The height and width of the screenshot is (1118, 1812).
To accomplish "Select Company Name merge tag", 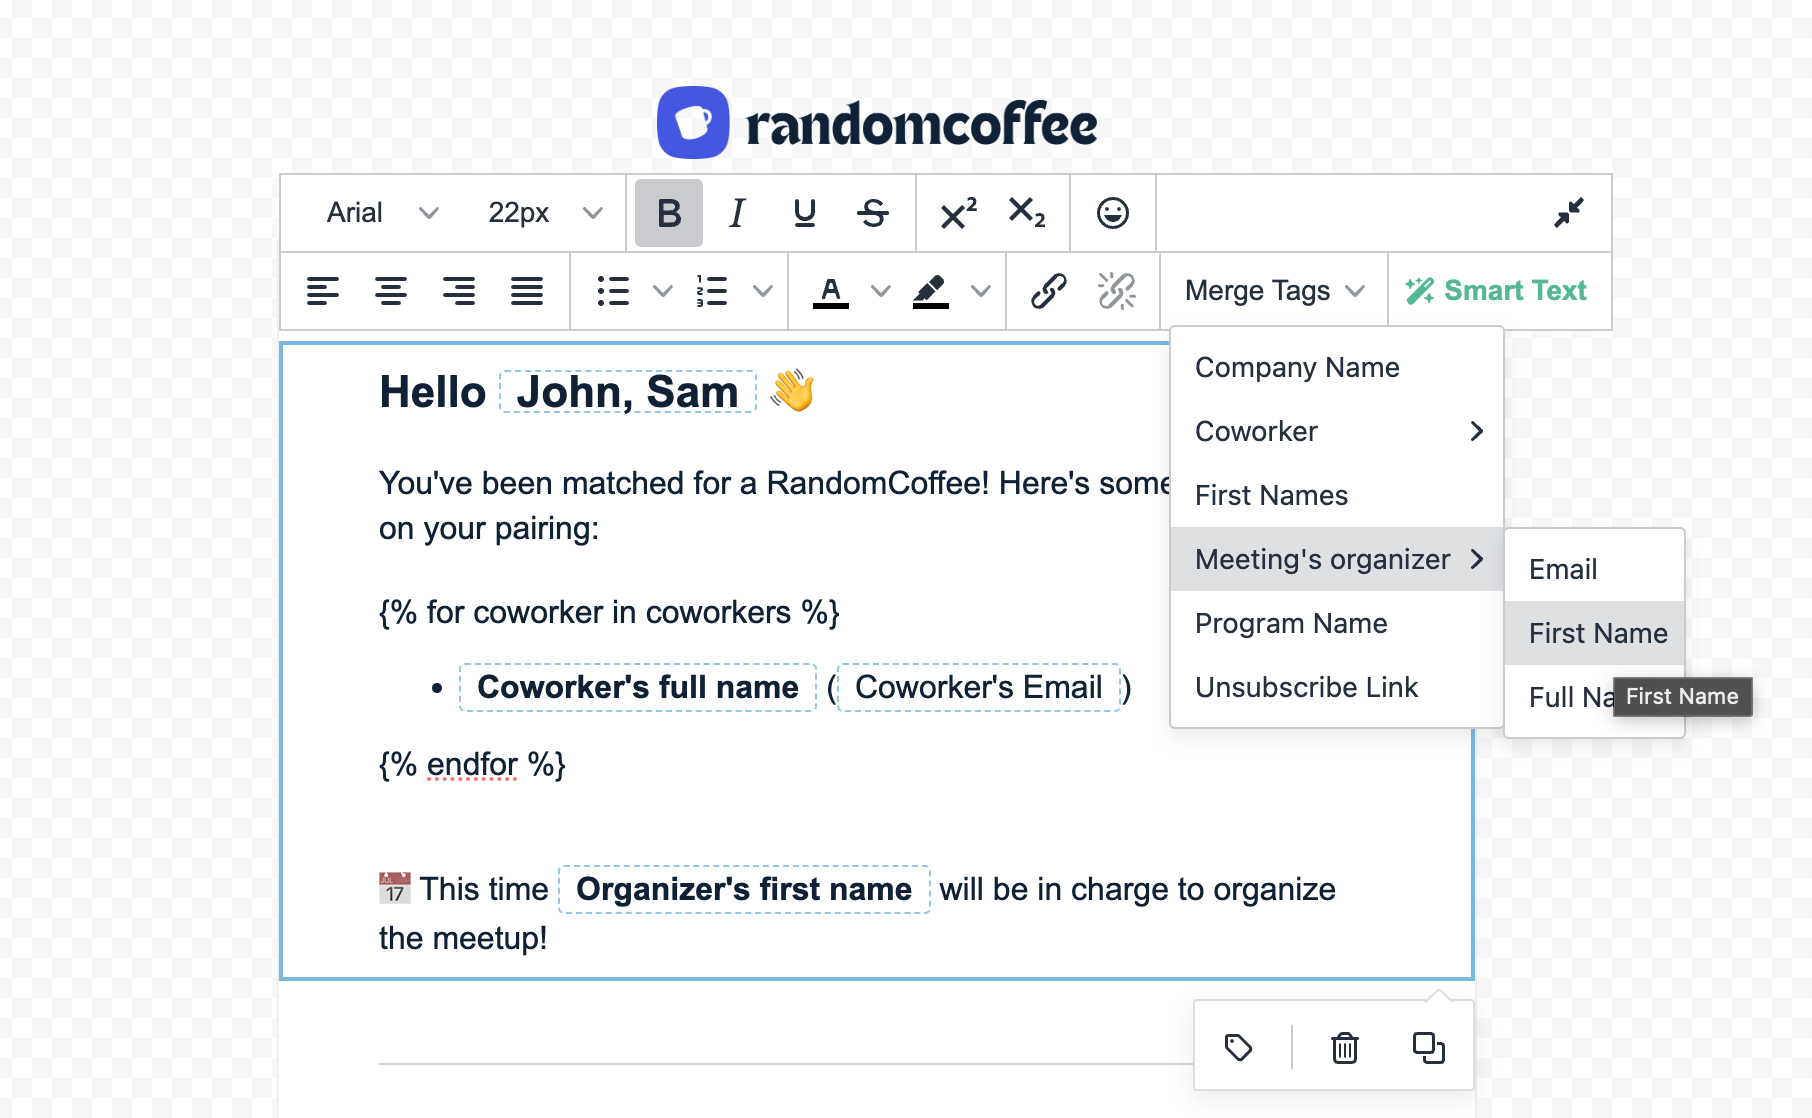I will point(1336,368).
